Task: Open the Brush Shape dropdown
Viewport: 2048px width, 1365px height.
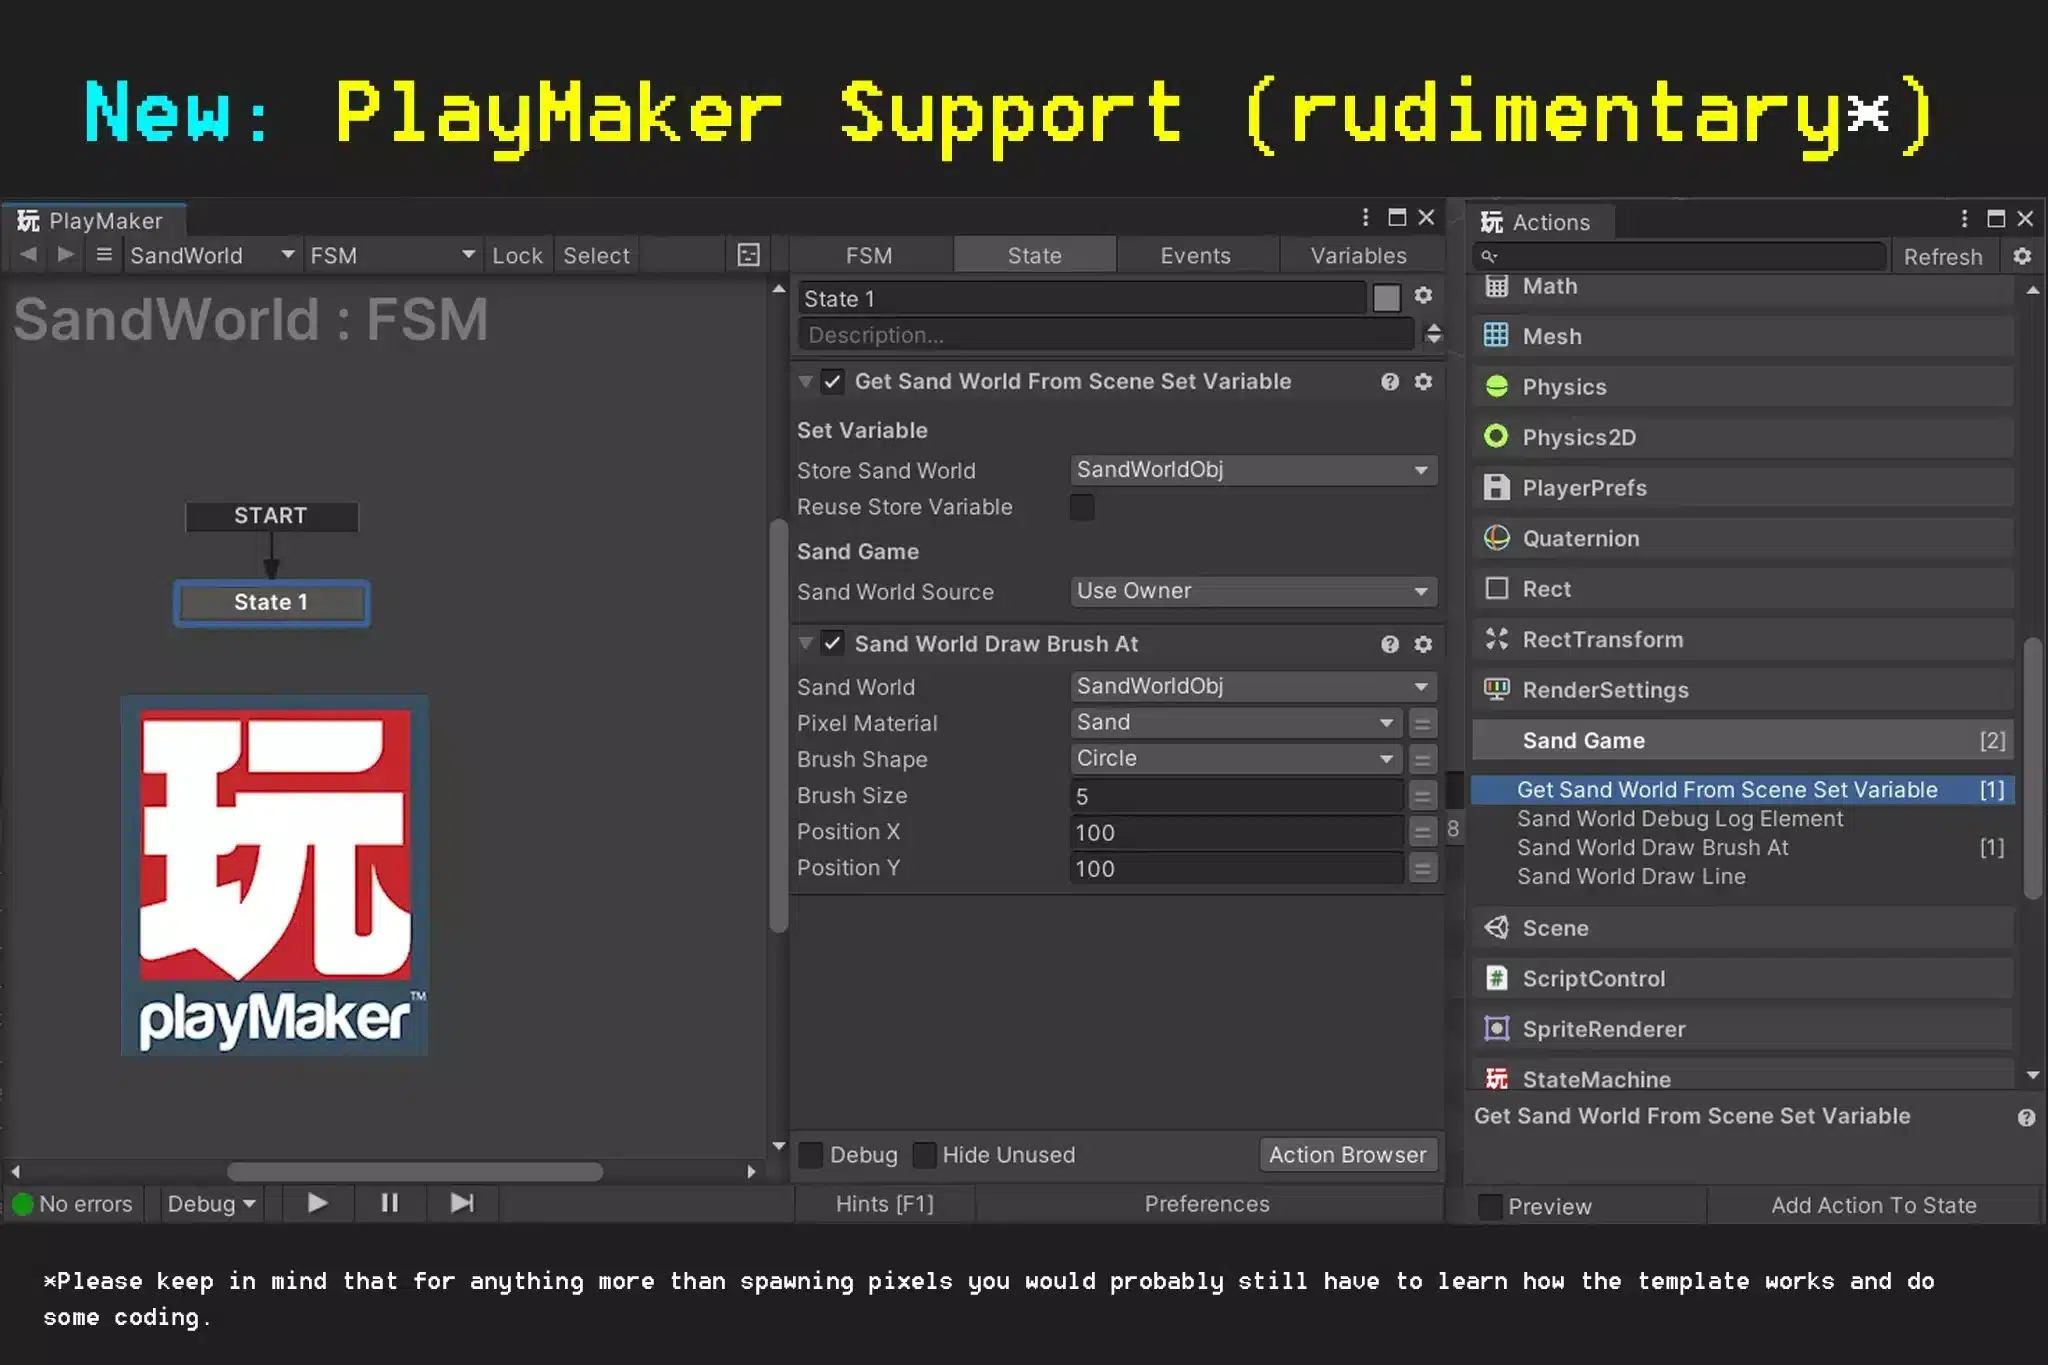Action: click(1235, 758)
